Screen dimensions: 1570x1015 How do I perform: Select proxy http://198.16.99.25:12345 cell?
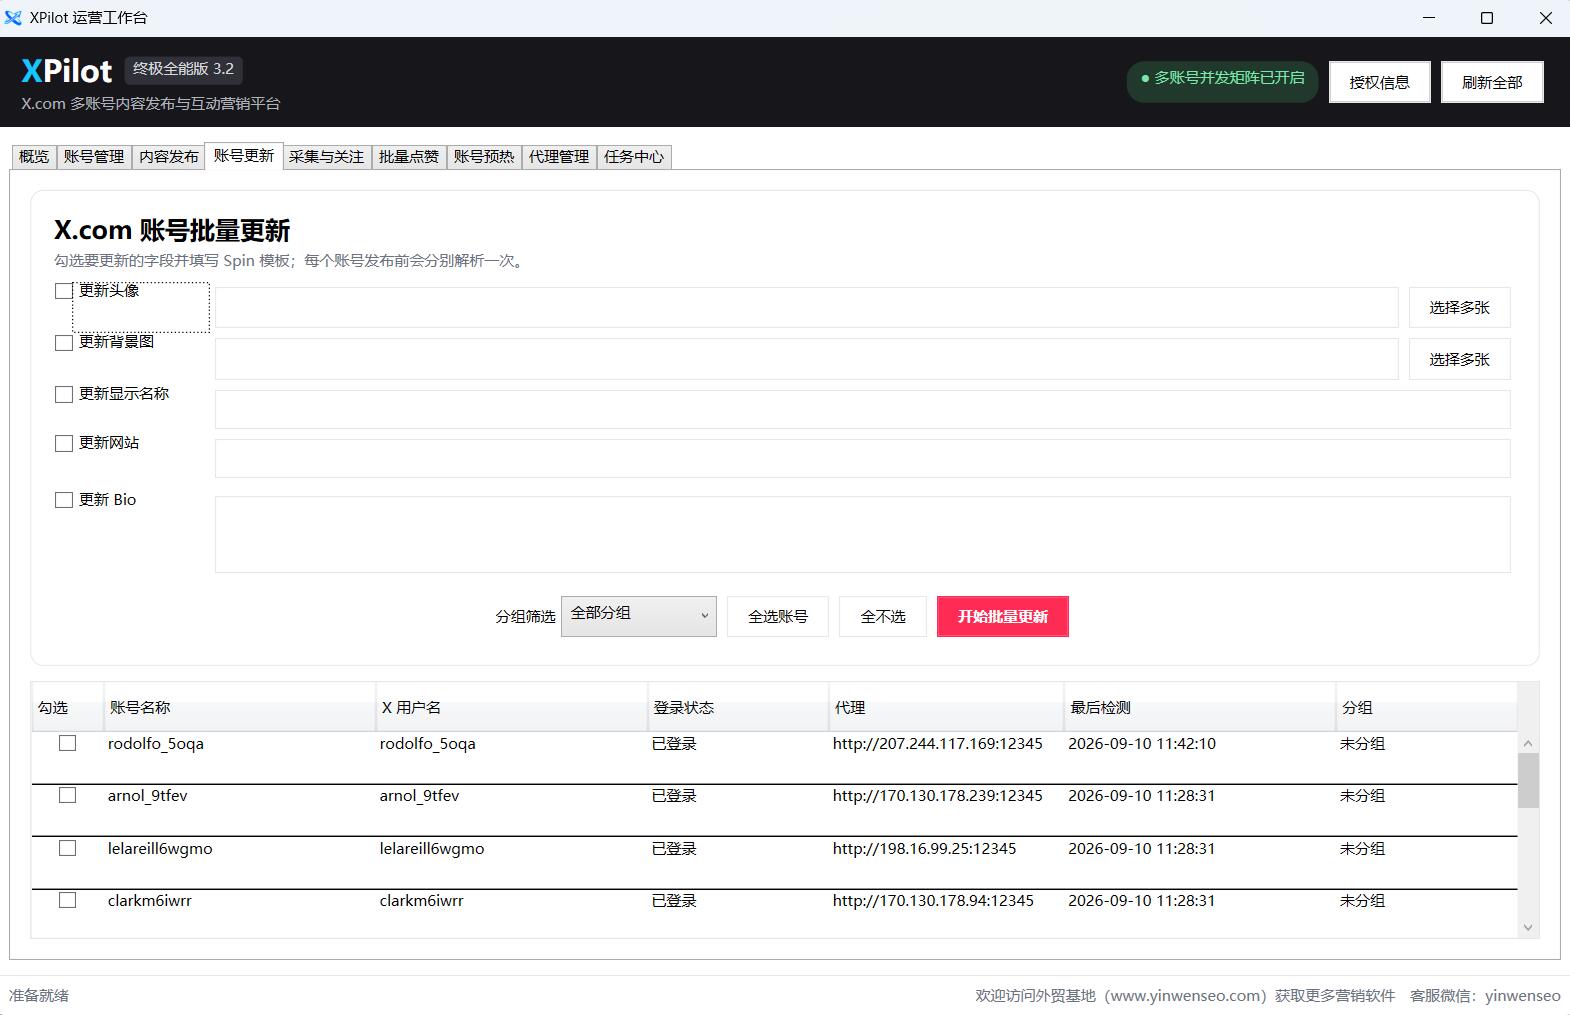(925, 849)
